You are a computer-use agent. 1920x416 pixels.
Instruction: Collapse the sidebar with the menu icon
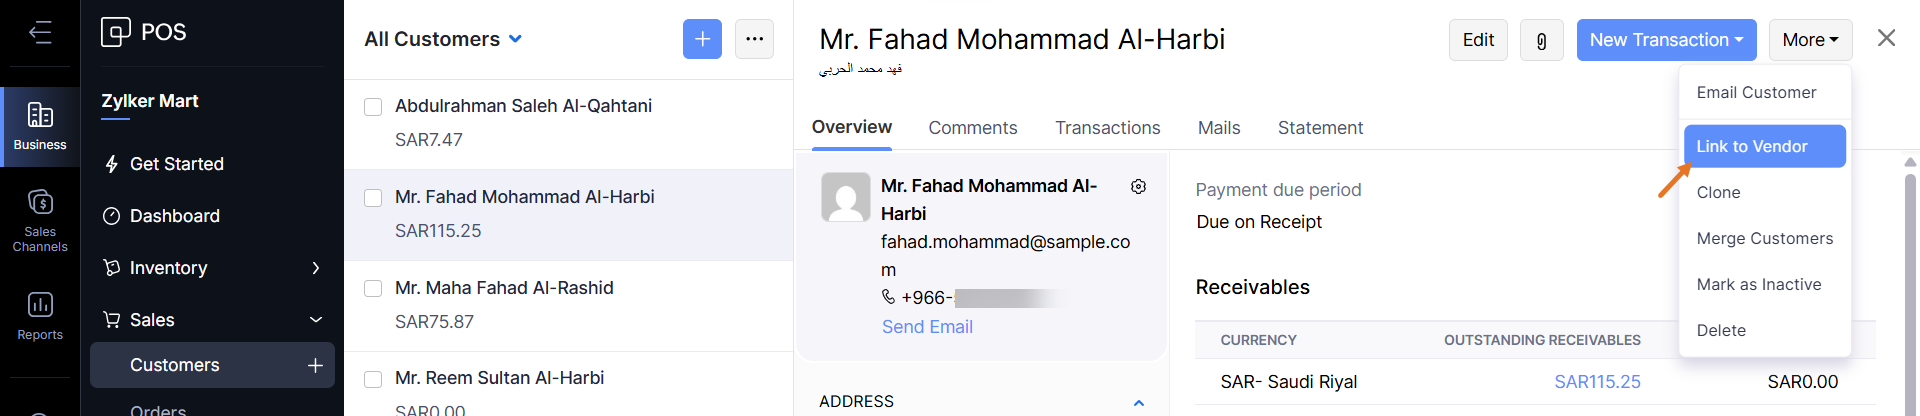pos(40,33)
